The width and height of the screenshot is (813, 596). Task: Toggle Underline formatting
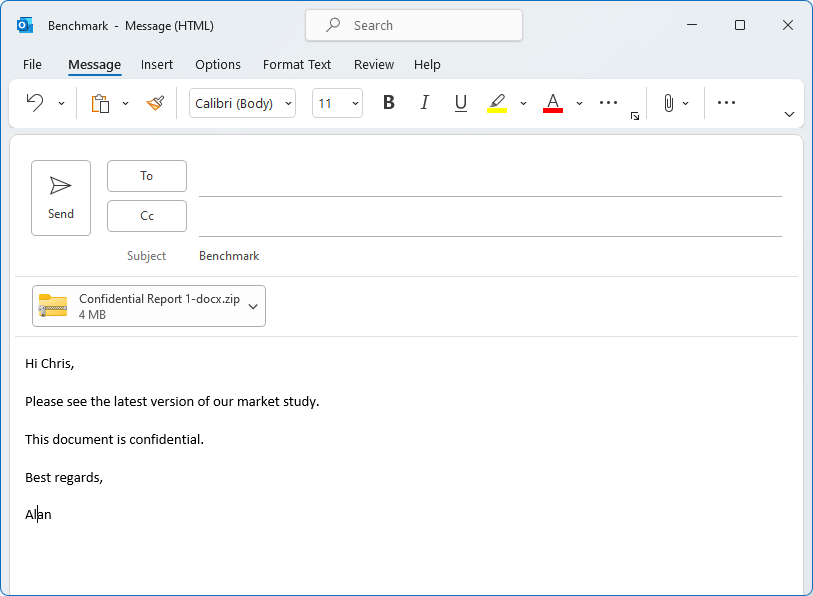460,103
